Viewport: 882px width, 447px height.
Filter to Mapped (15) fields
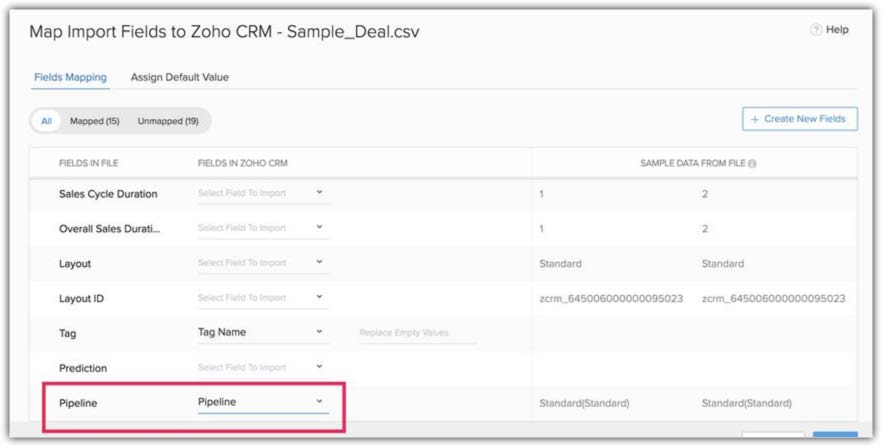(94, 121)
